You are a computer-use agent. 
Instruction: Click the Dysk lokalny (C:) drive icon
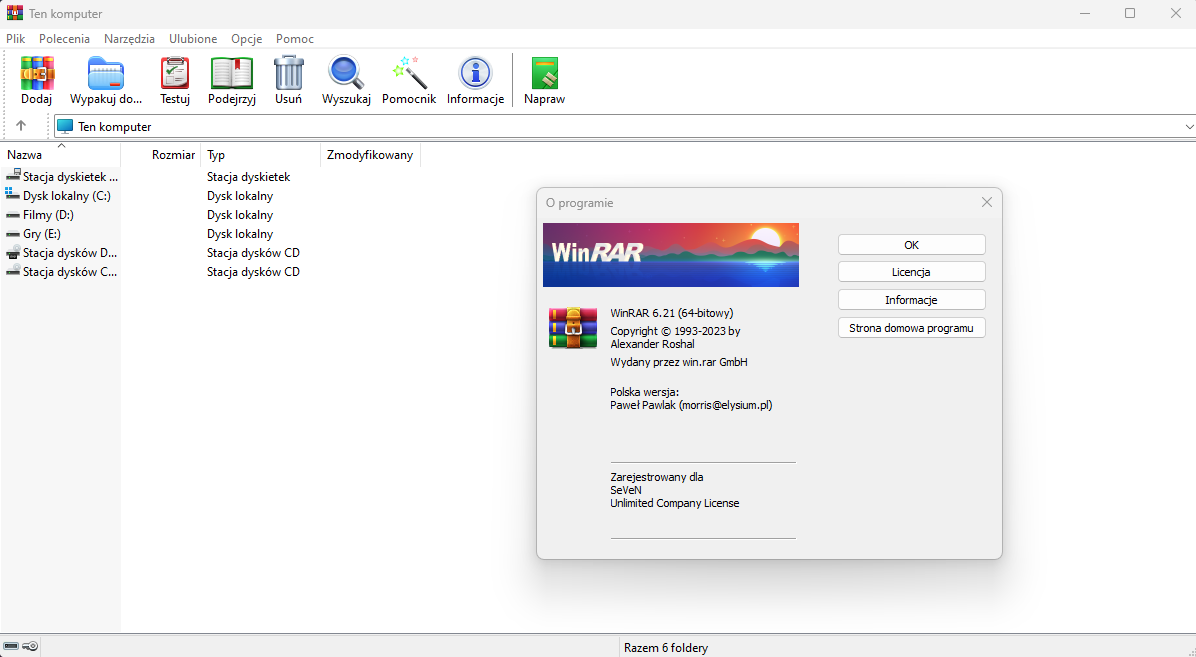[13, 195]
